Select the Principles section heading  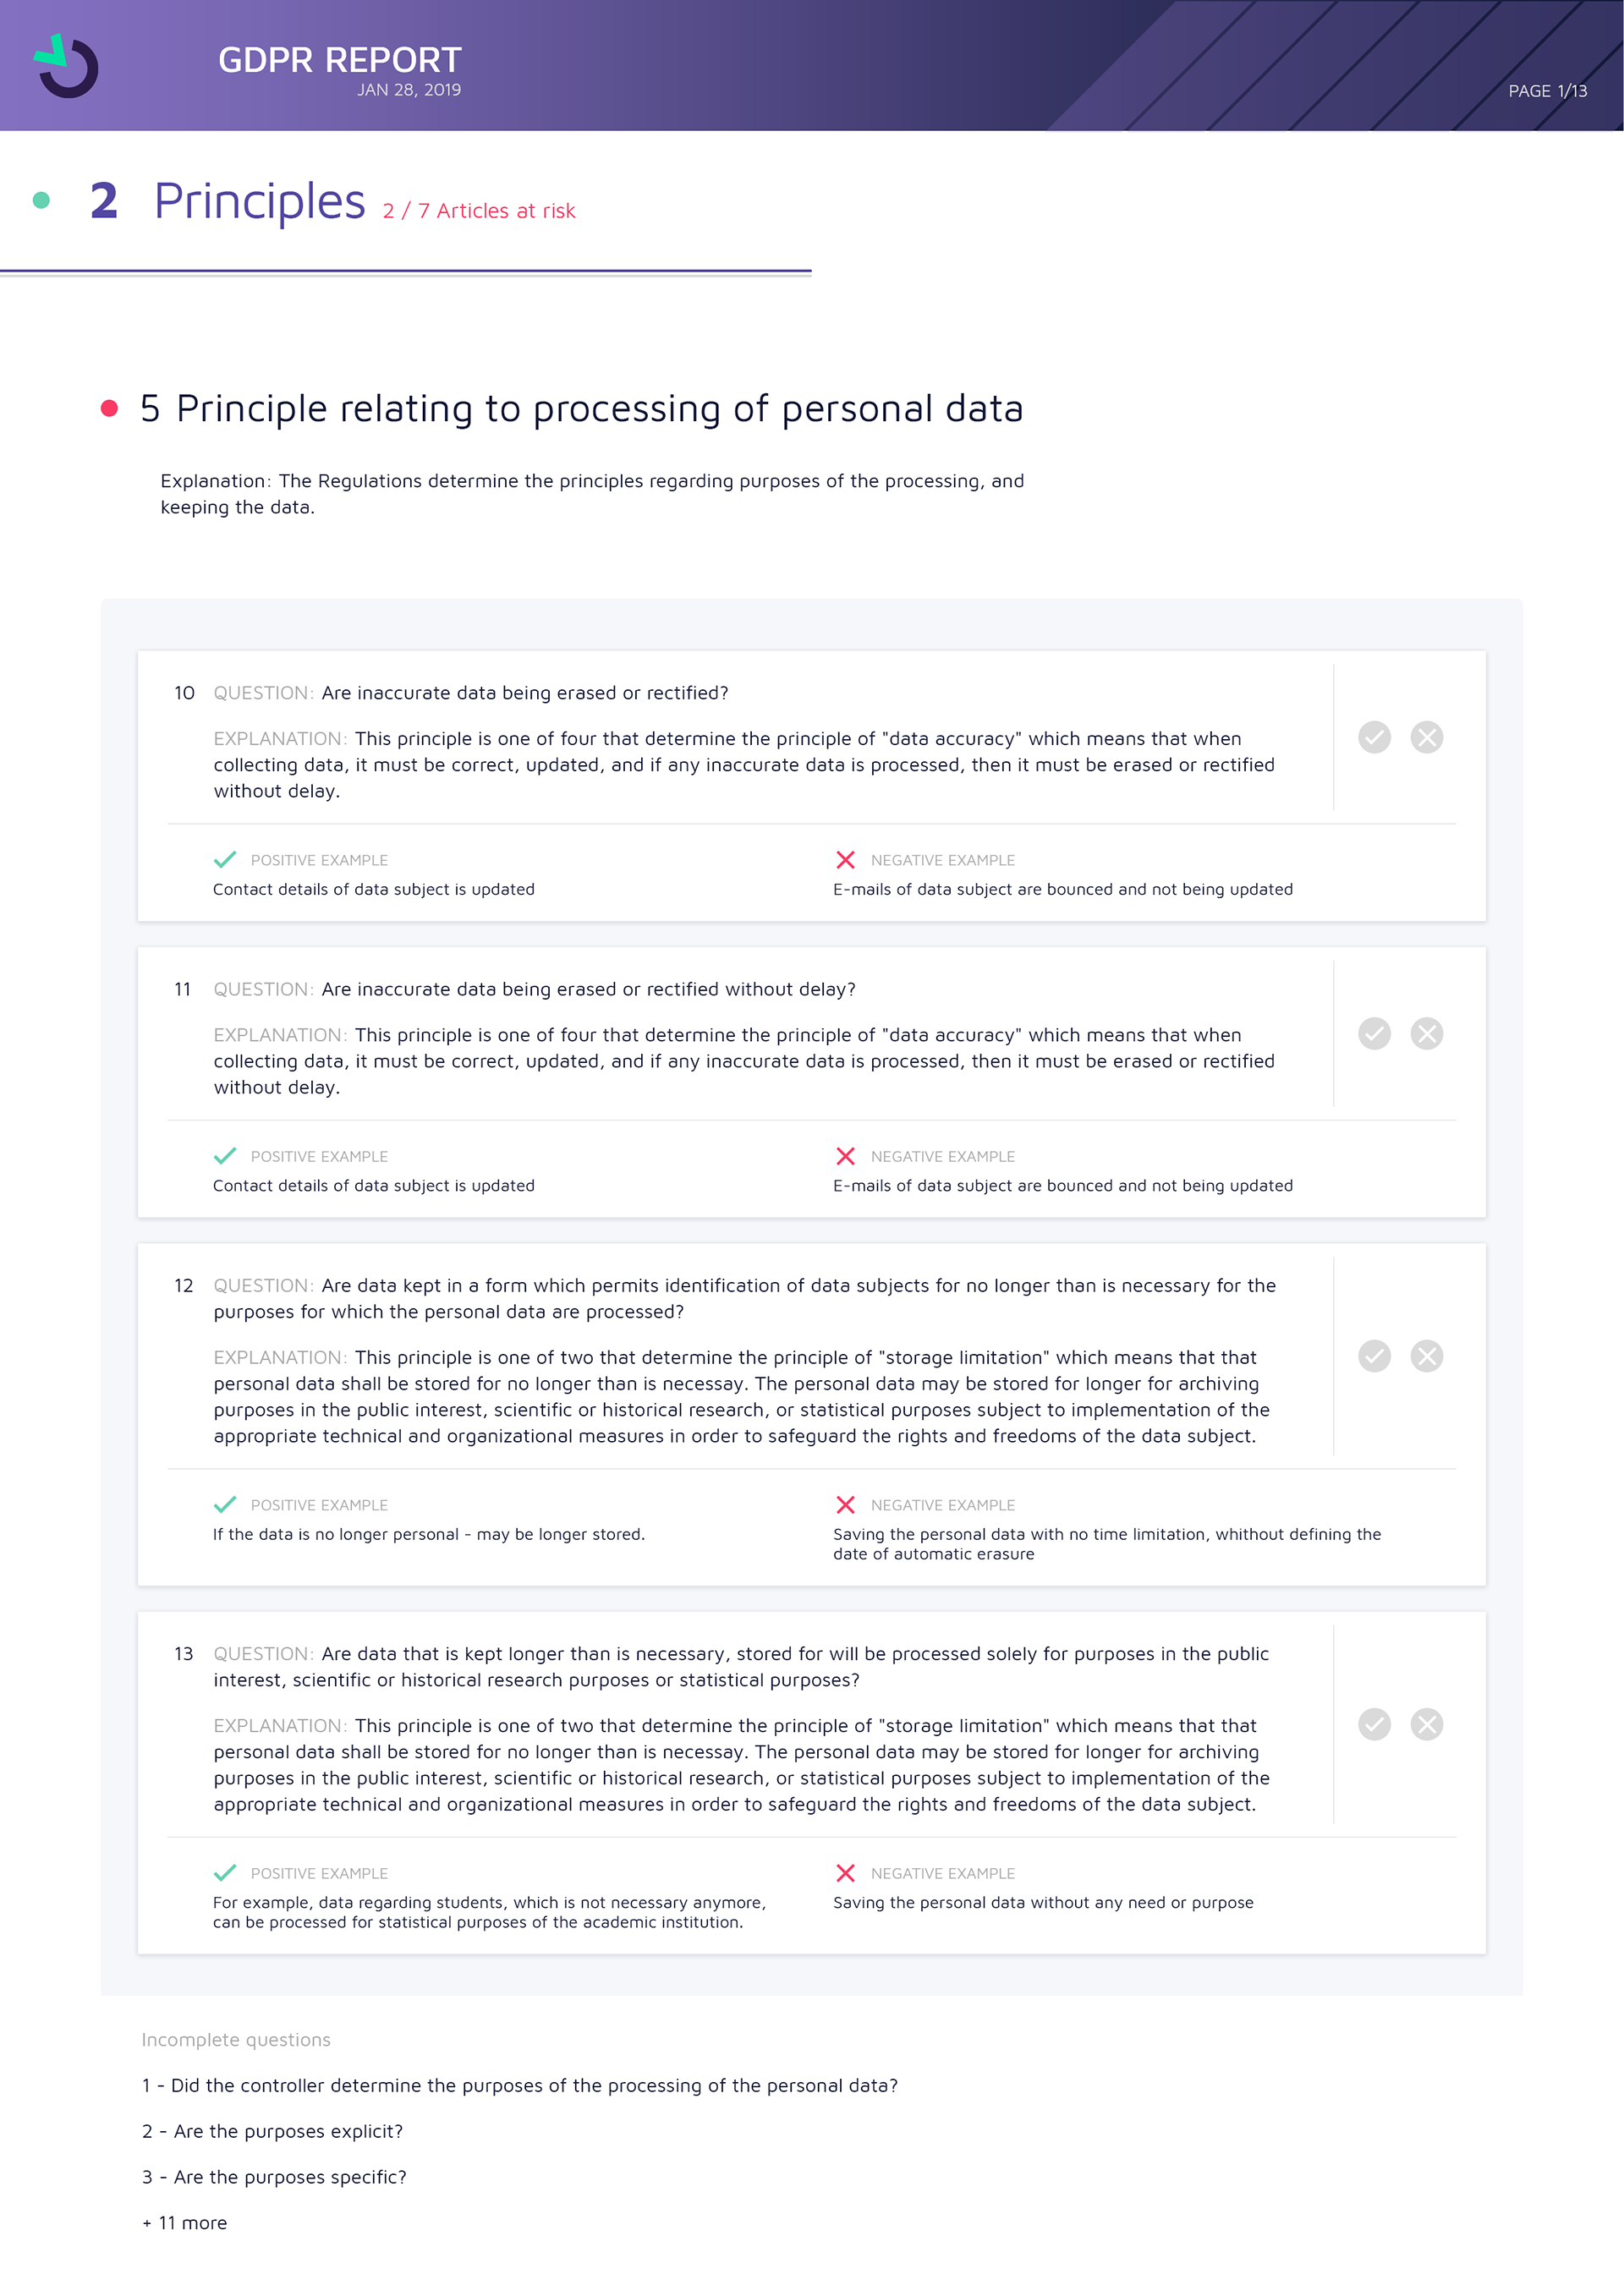point(259,201)
